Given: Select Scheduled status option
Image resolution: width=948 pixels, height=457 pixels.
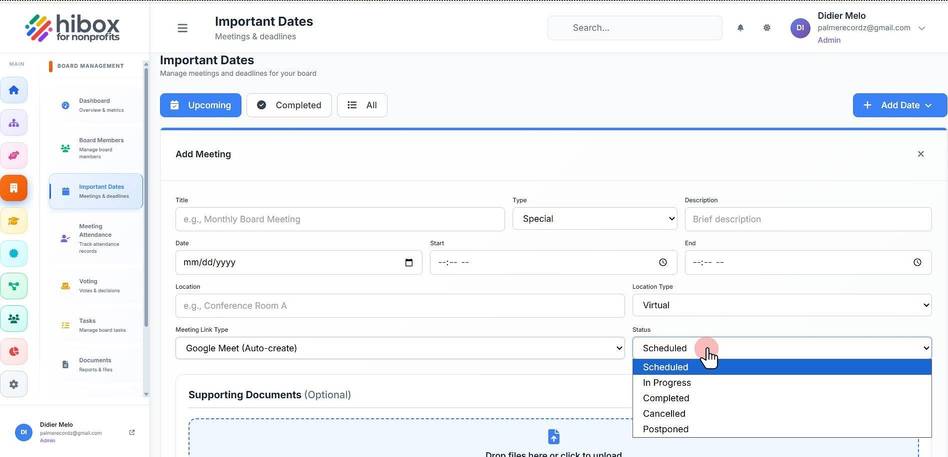Looking at the screenshot, I should [x=782, y=367].
